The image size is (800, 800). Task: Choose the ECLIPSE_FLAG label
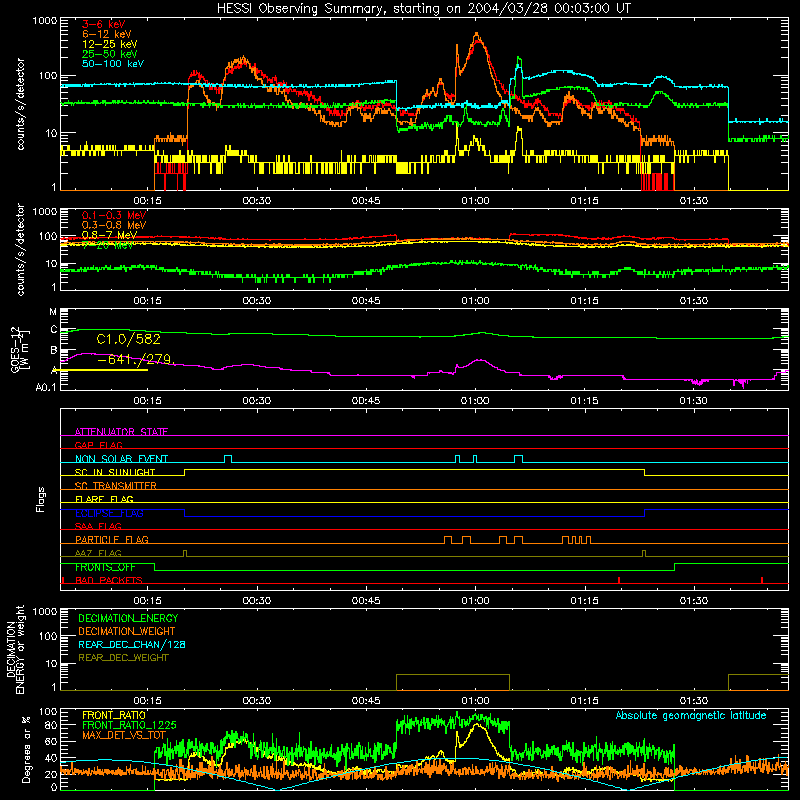pos(109,513)
